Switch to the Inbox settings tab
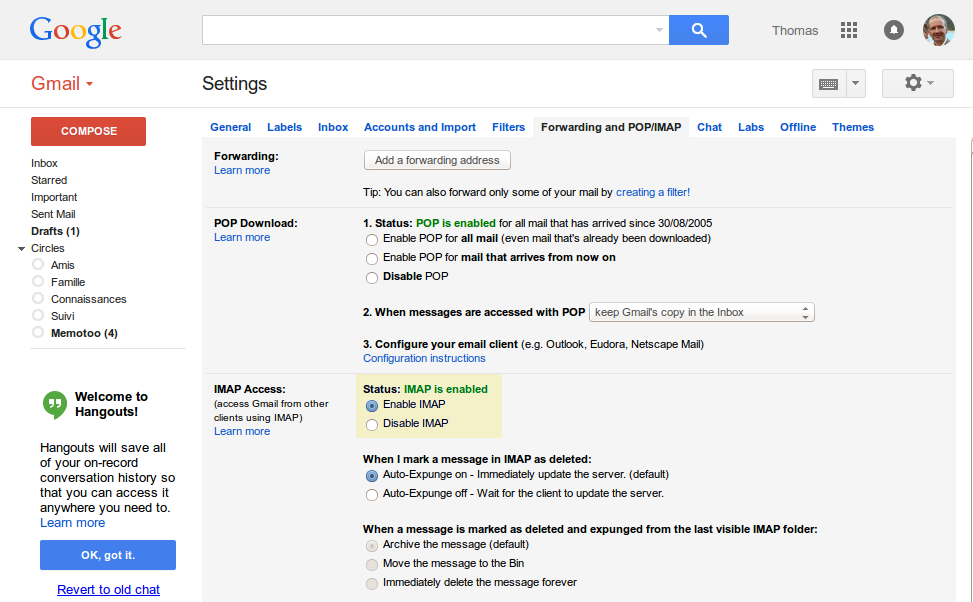This screenshot has height=602, width=973. tap(333, 127)
